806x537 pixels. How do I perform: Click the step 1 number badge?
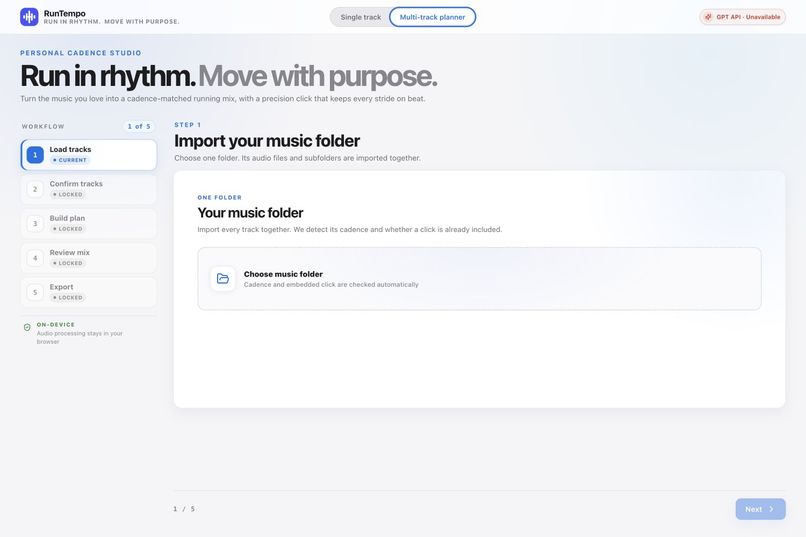click(35, 155)
